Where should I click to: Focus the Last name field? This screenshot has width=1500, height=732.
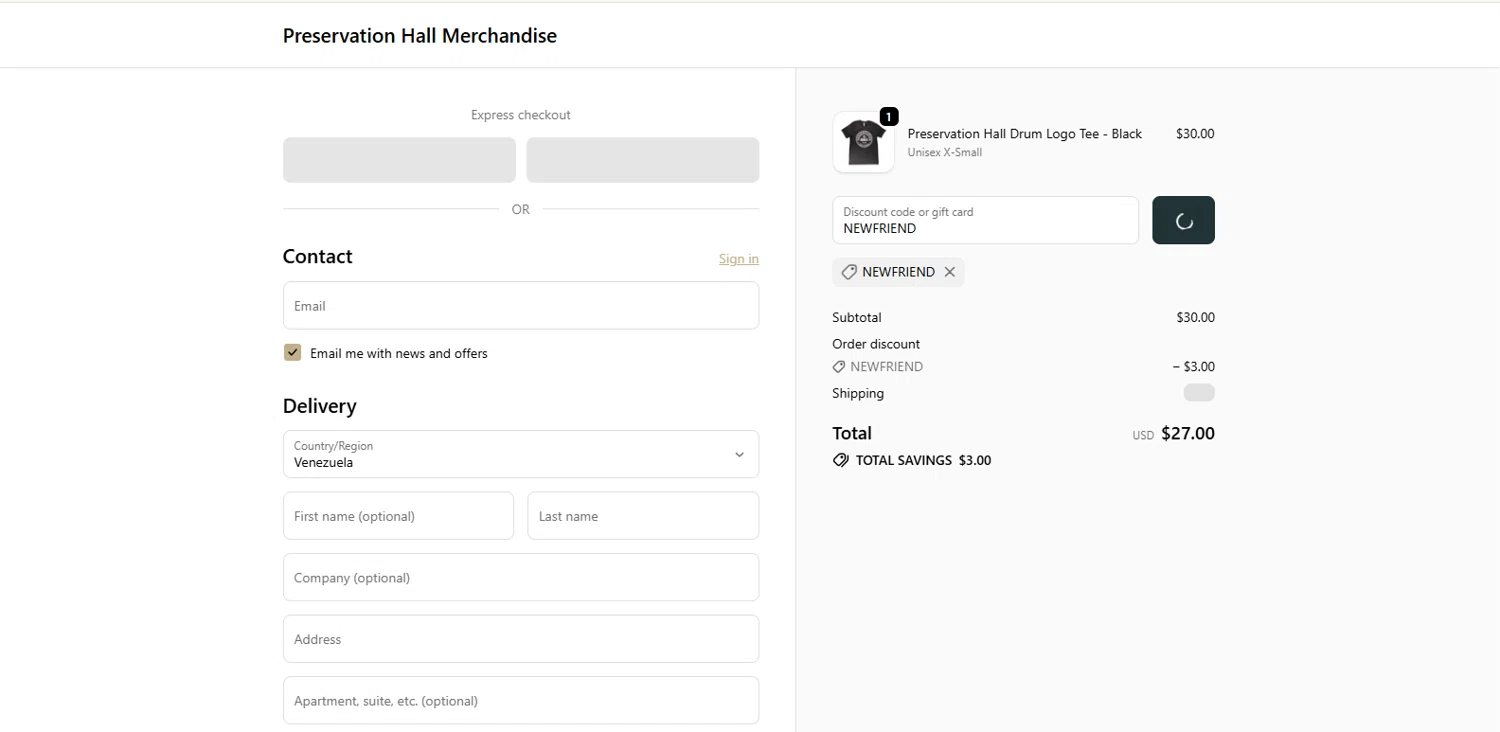[x=643, y=516]
